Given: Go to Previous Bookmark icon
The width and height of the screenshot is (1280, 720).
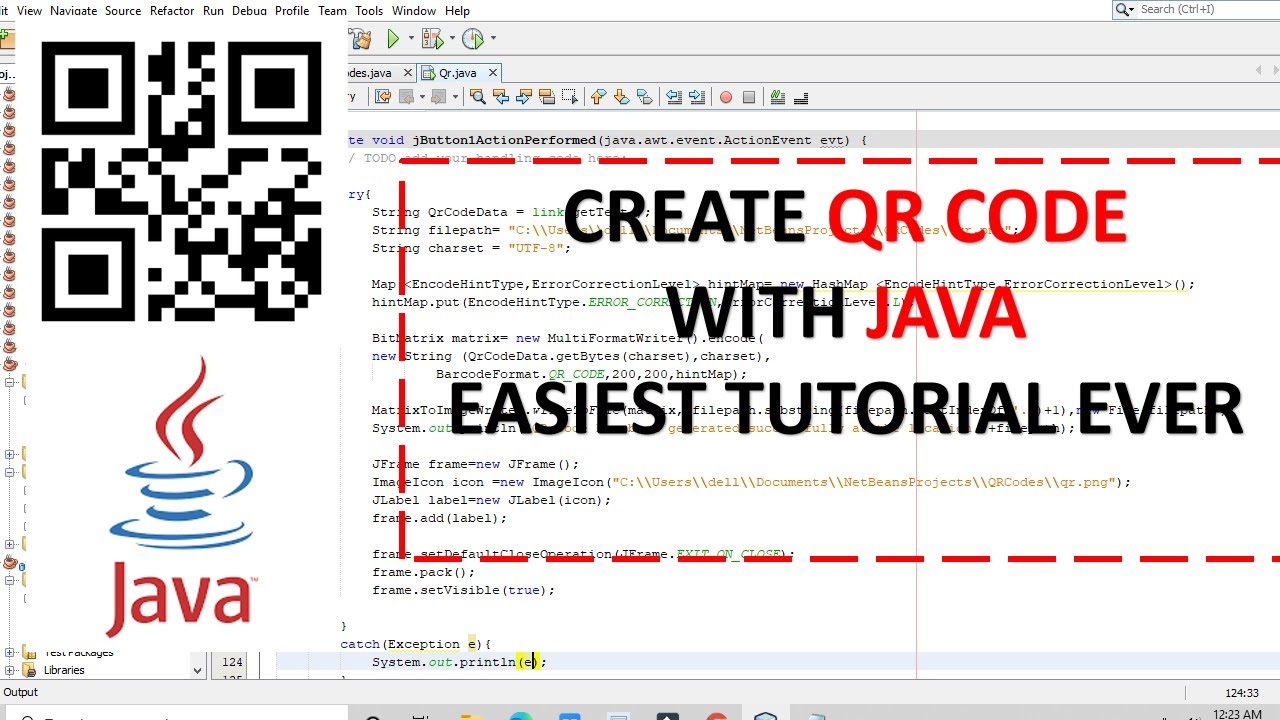Looking at the screenshot, I should click(x=598, y=97).
